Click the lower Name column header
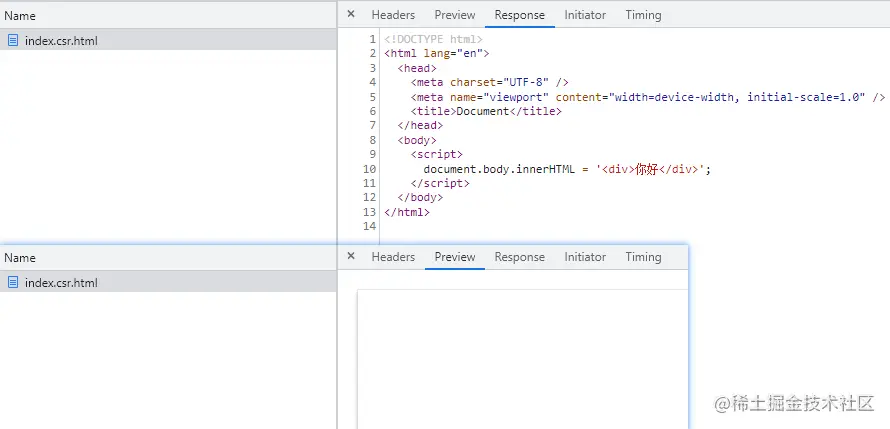This screenshot has height=429, width=890. point(168,257)
